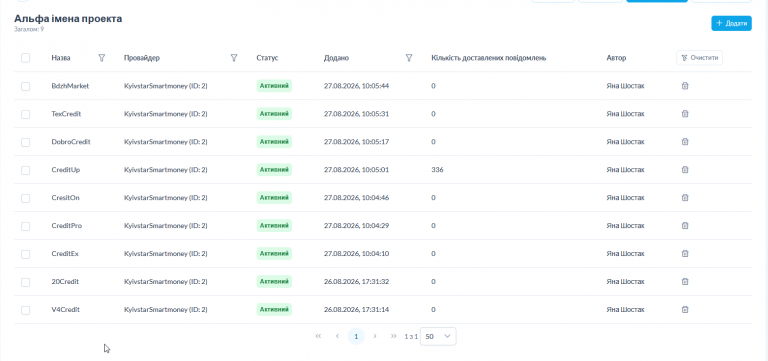The image size is (768, 361).
Task: Delete the TexCredit row with trash icon
Action: 685,114
